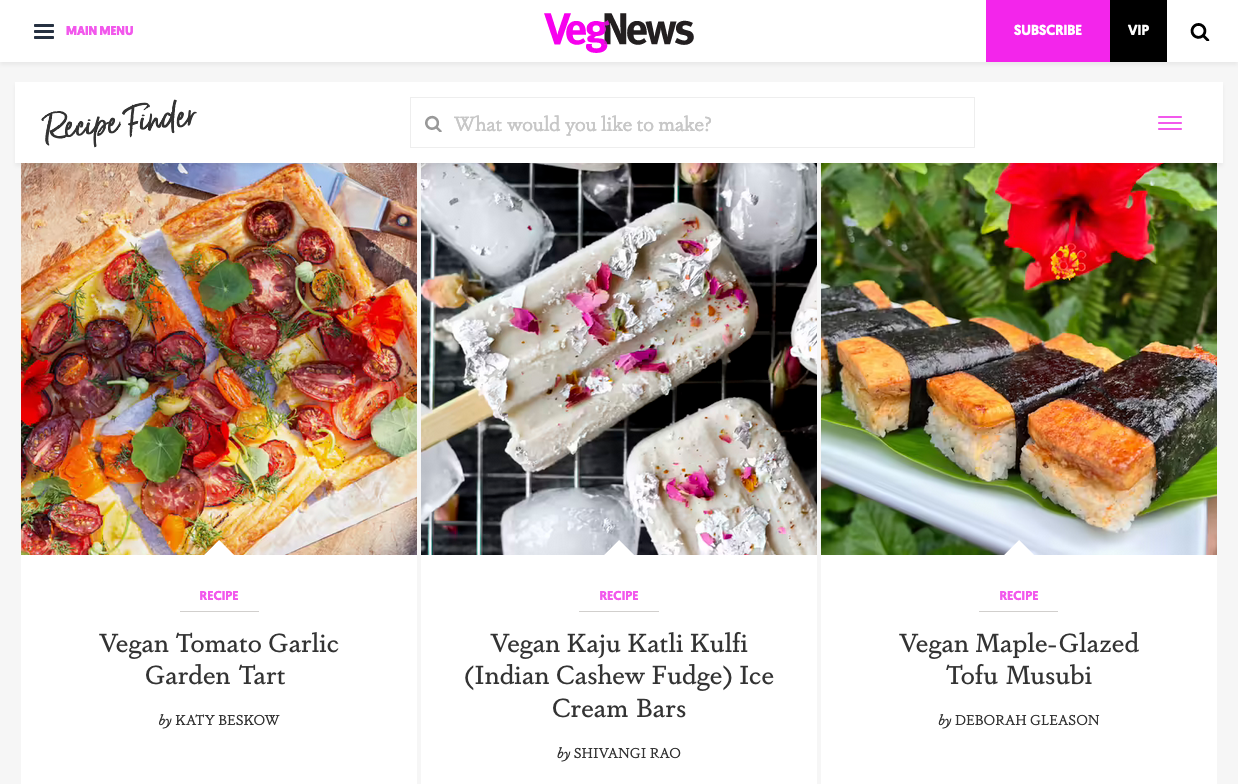The height and width of the screenshot is (784, 1238).
Task: Click RECIPE tag above the Tofu Musubi title
Action: pyautogui.click(x=1019, y=596)
